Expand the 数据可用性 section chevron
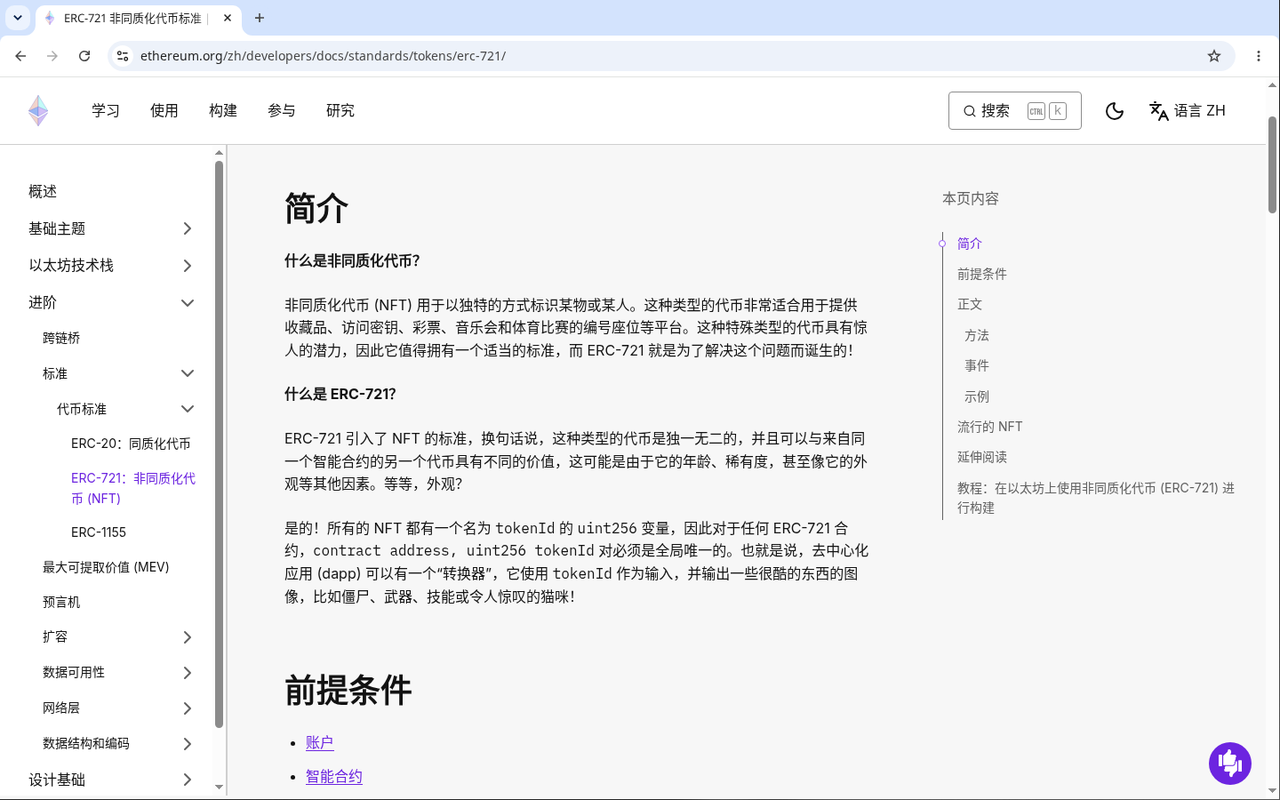 point(187,673)
